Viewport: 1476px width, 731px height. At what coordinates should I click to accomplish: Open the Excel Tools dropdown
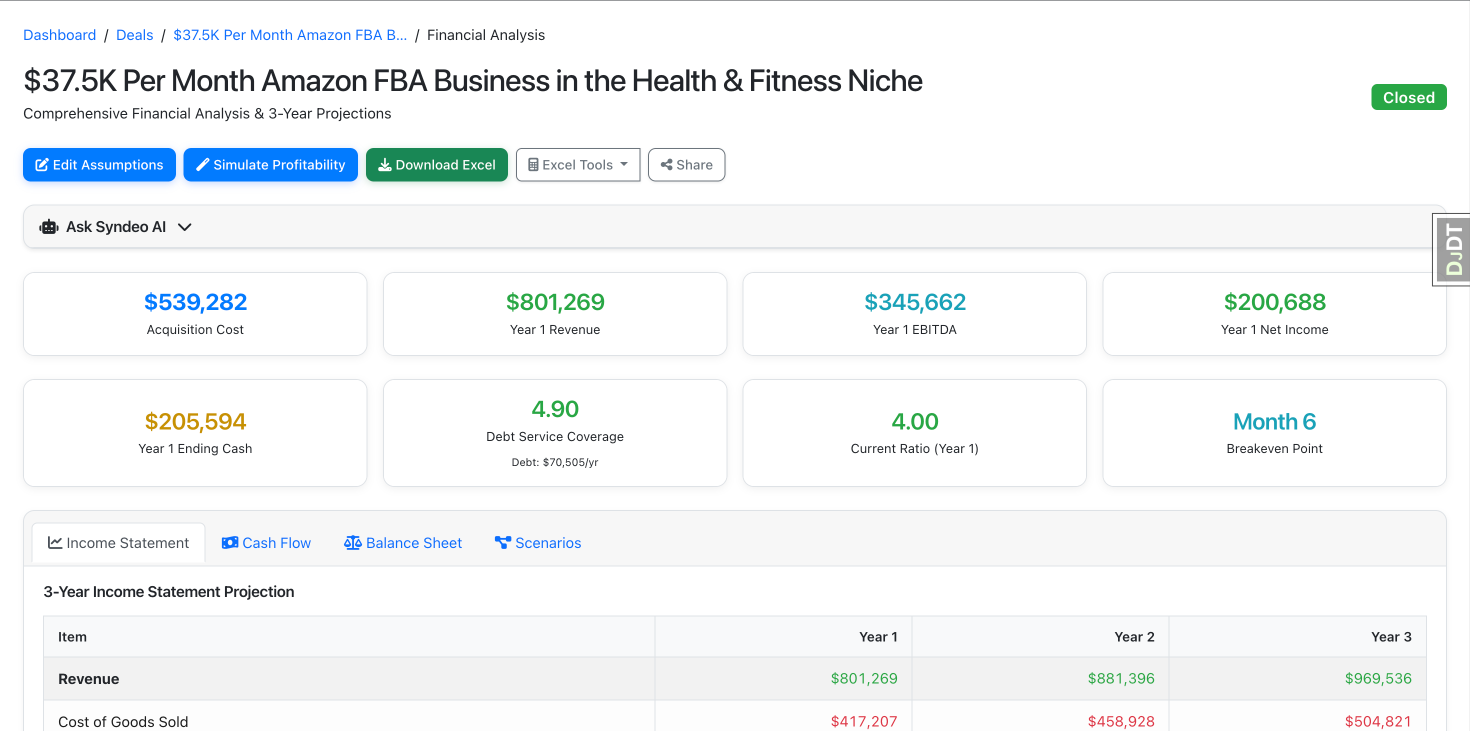(x=578, y=165)
